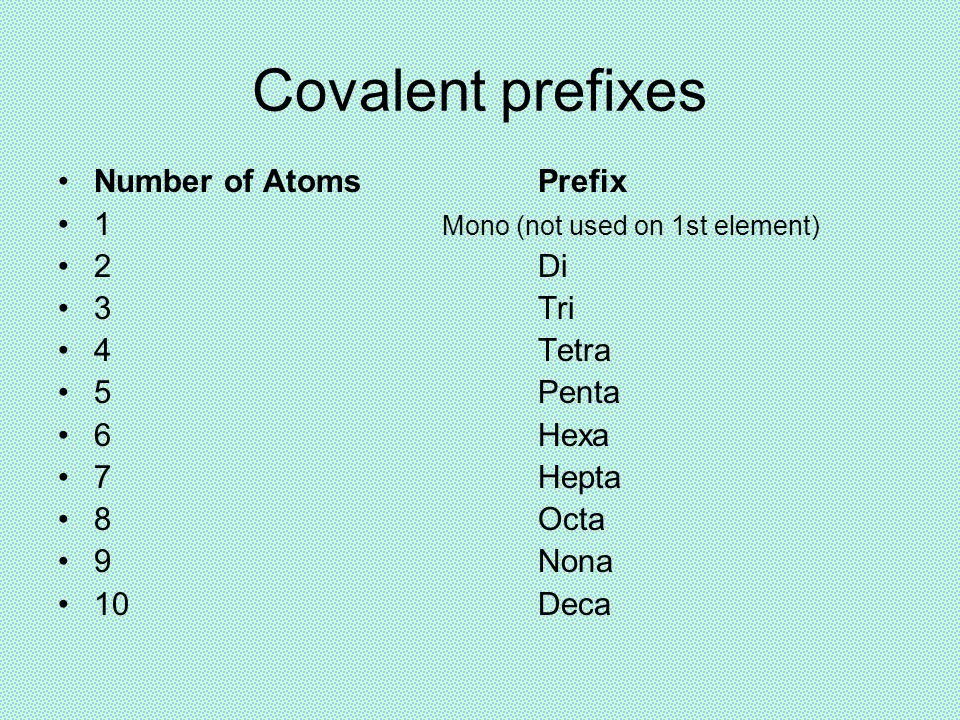The height and width of the screenshot is (720, 960).
Task: Select the 'Number of Atoms' heading
Action: pos(227,181)
